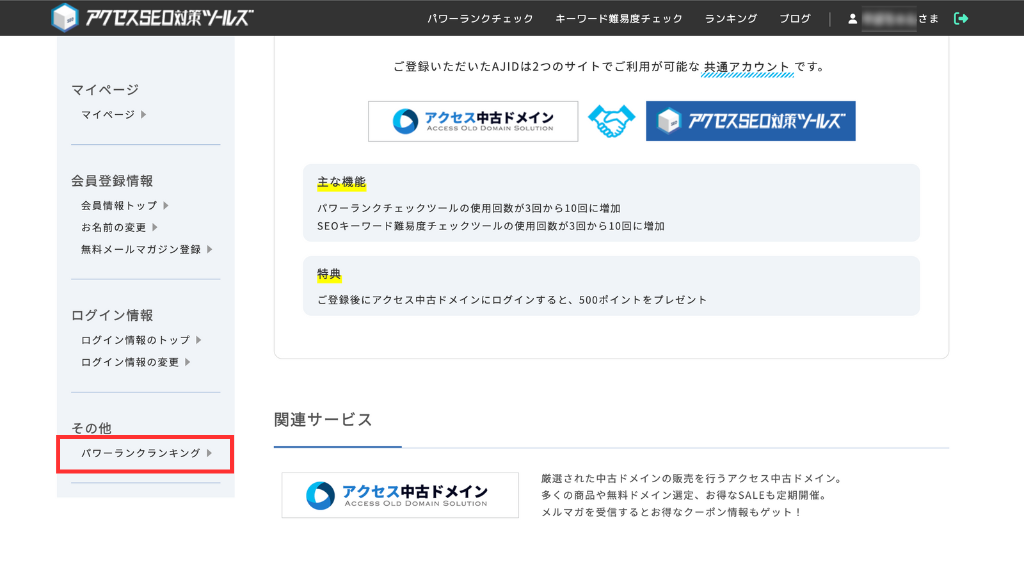
Task: Open 無料メールマガジン登録 sidebar link
Action: tap(140, 249)
